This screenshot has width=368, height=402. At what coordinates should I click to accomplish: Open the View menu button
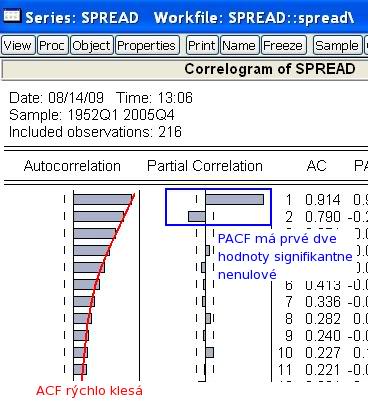[18, 45]
